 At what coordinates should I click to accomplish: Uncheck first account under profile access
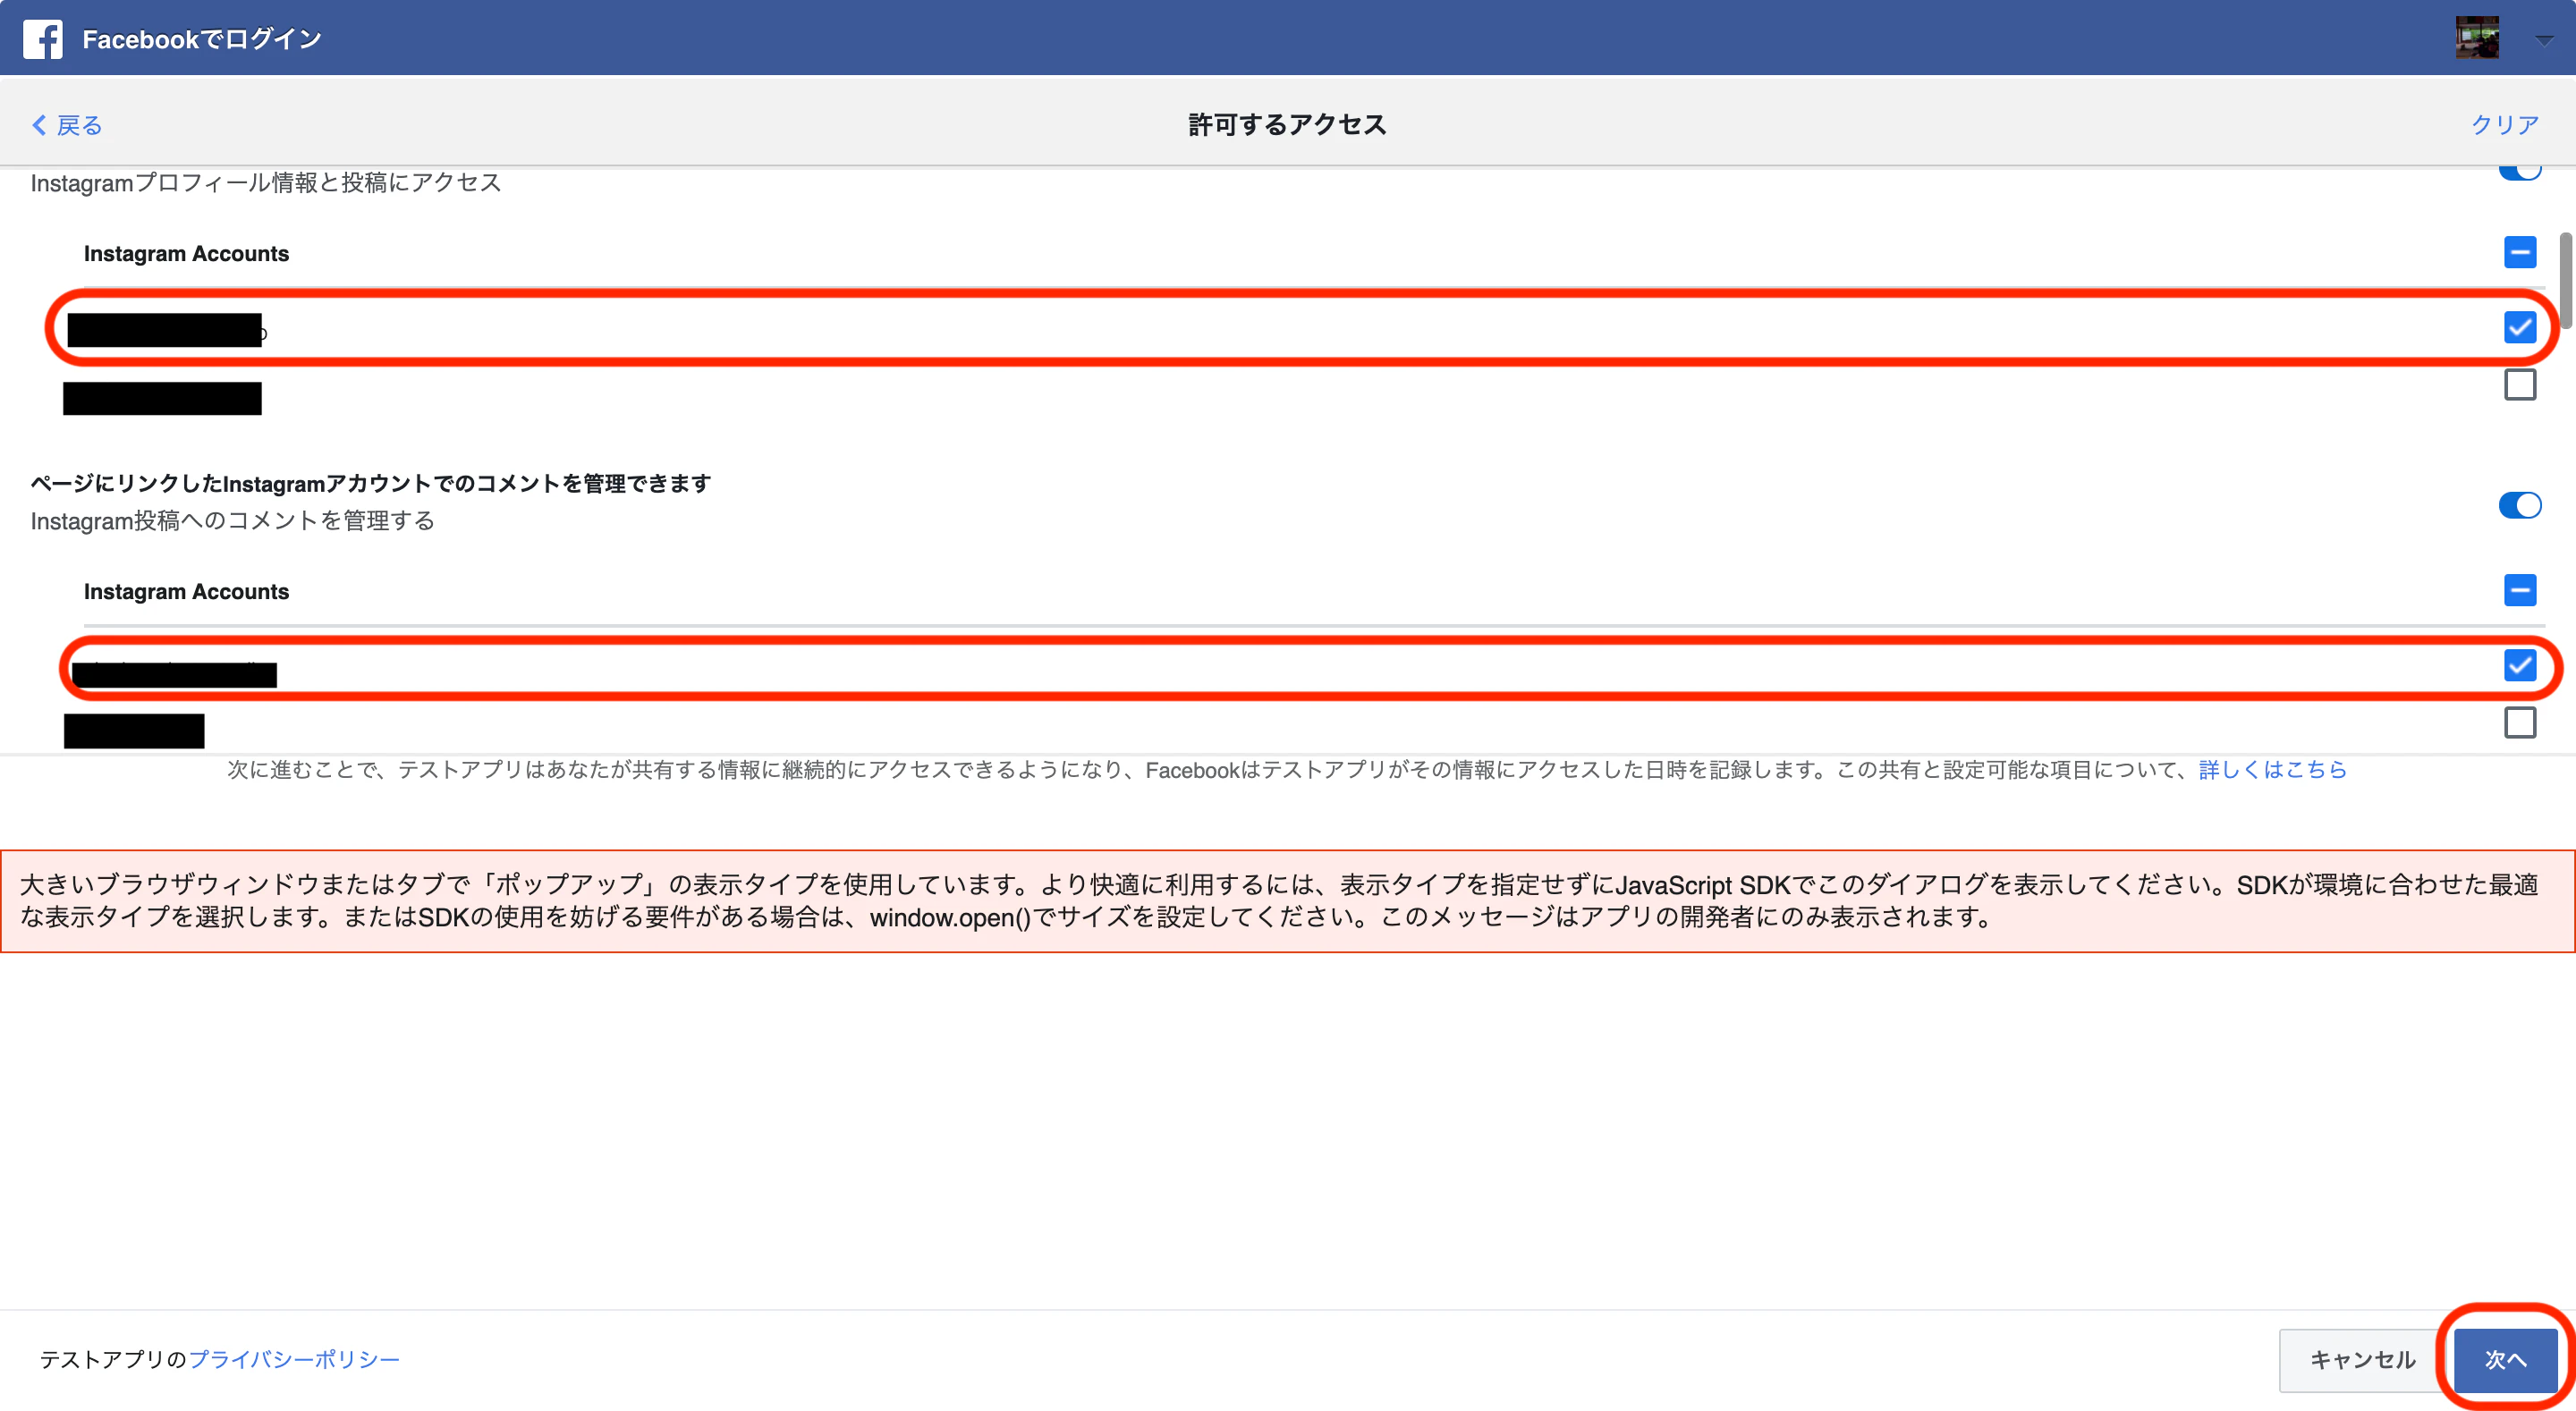click(x=2520, y=327)
